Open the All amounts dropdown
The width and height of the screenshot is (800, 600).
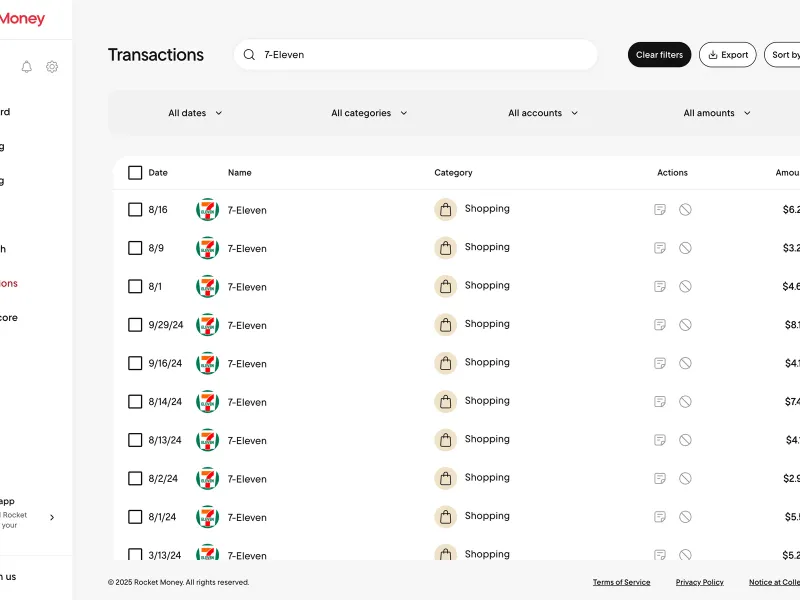click(x=717, y=113)
